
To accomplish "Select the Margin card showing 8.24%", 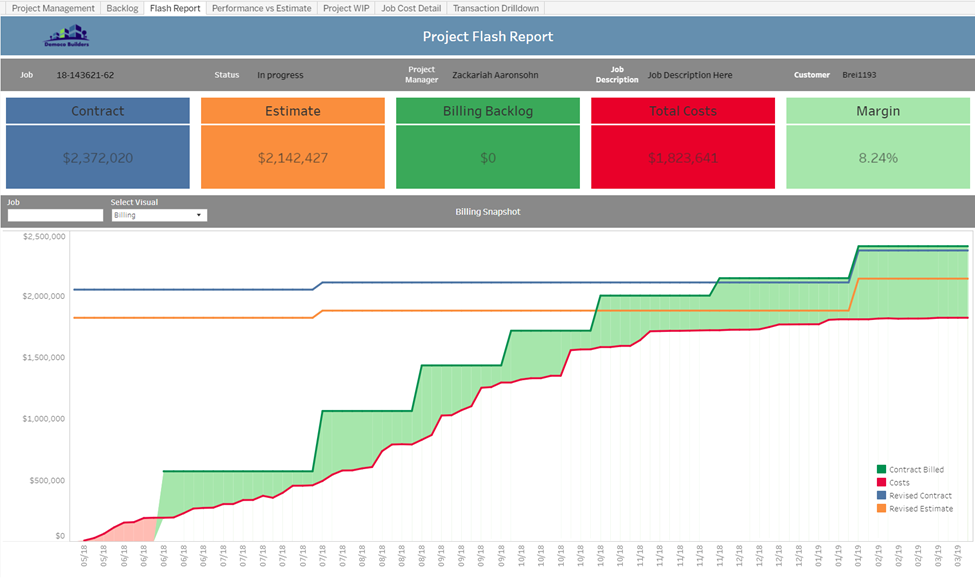I will click(x=878, y=157).
